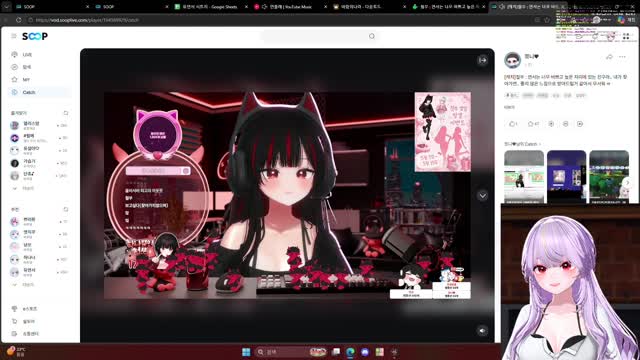Click the thumbs-up like icon
The height and width of the screenshot is (360, 640).
click(x=512, y=124)
